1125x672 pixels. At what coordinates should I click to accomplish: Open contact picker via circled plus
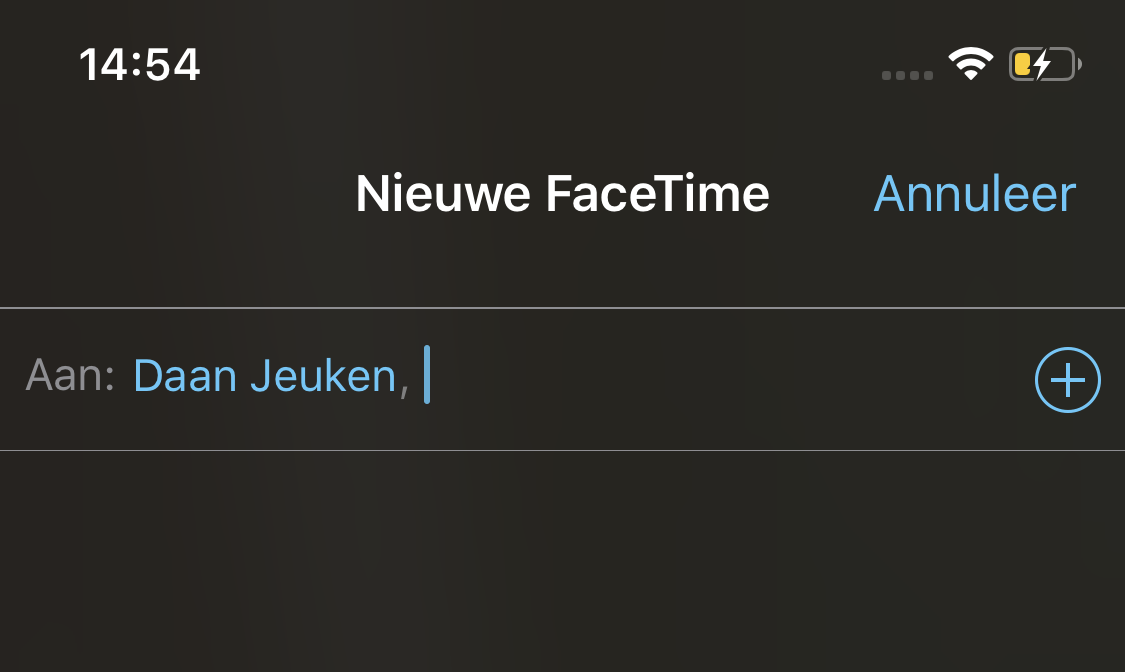pyautogui.click(x=1068, y=379)
